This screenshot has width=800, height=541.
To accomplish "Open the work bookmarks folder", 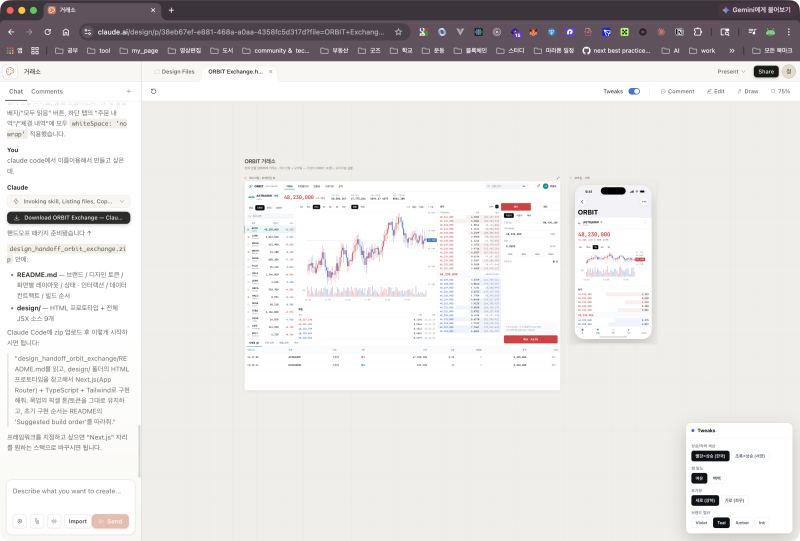I will click(702, 51).
